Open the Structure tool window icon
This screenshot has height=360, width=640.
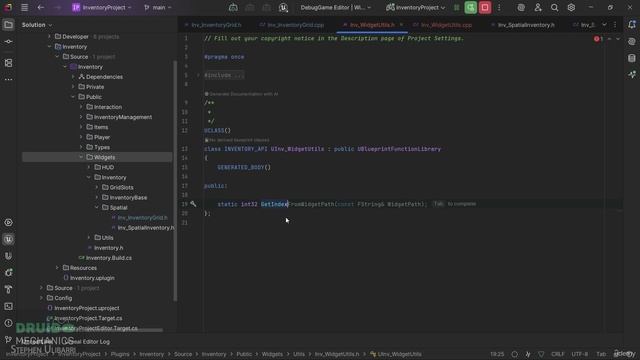(8, 63)
